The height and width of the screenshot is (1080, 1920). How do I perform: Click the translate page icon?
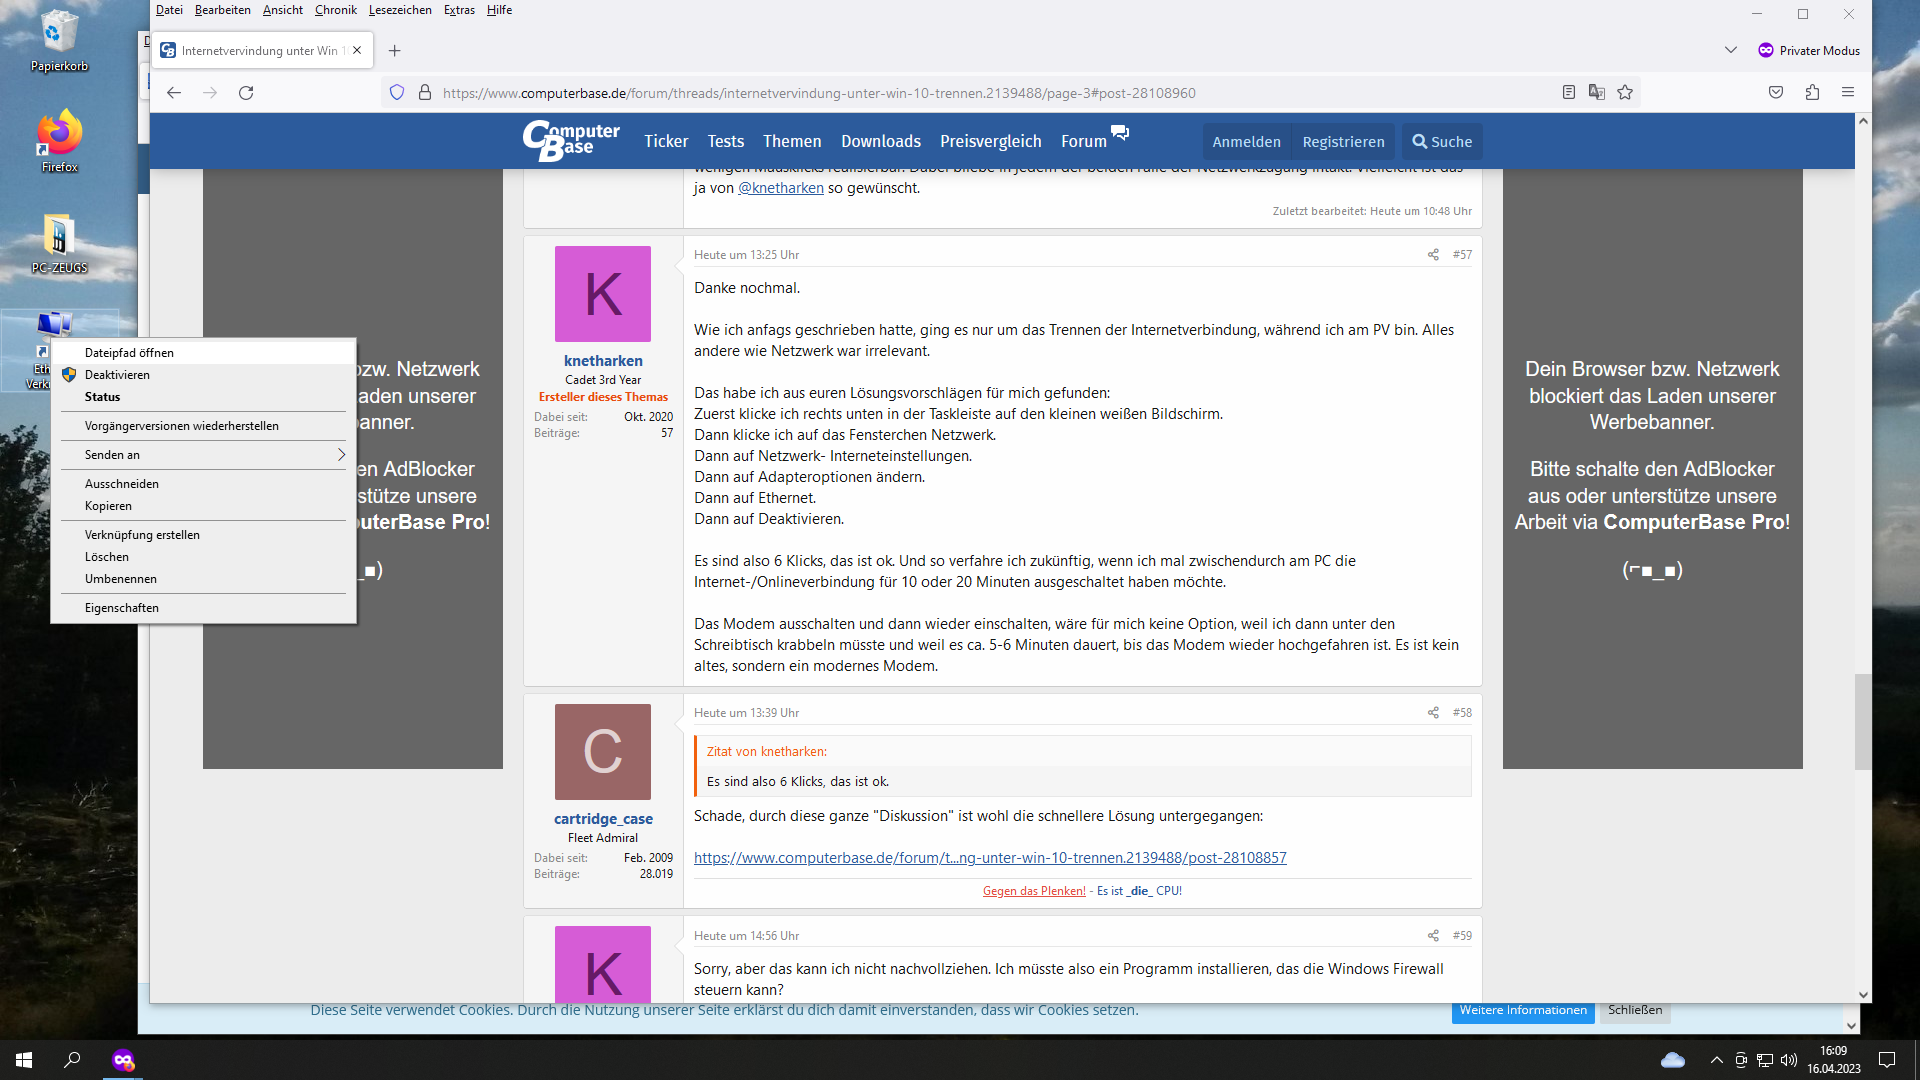click(x=1597, y=93)
